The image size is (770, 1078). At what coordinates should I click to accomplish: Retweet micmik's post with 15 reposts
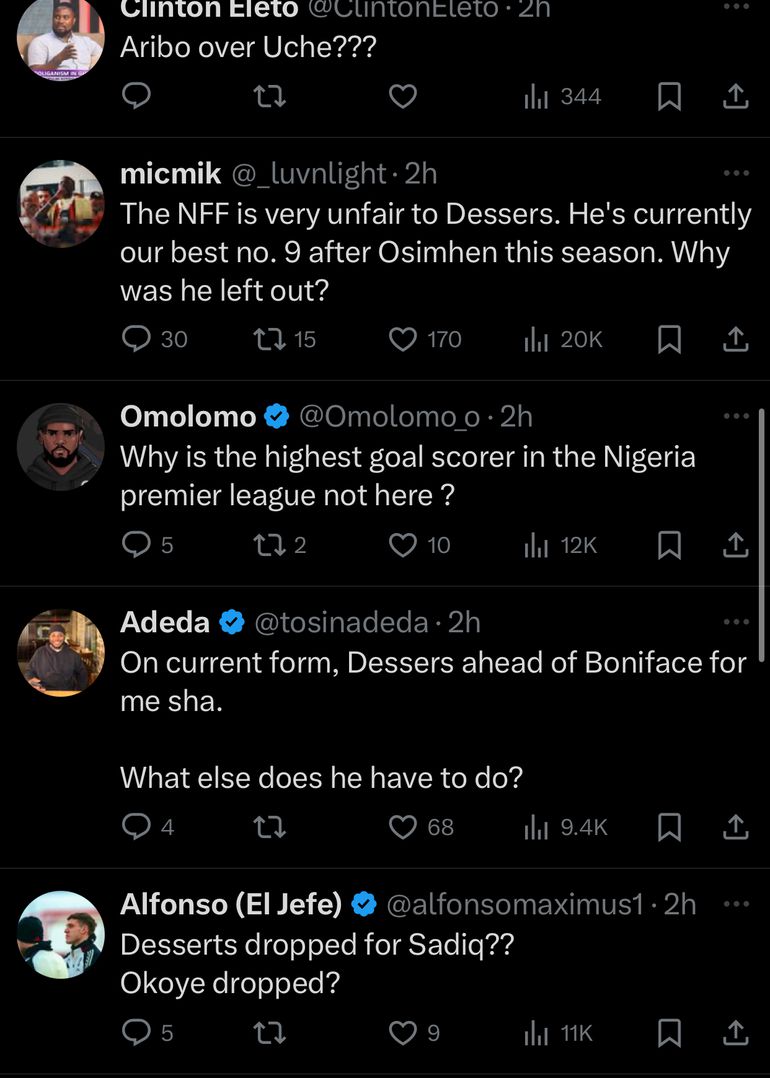[270, 340]
